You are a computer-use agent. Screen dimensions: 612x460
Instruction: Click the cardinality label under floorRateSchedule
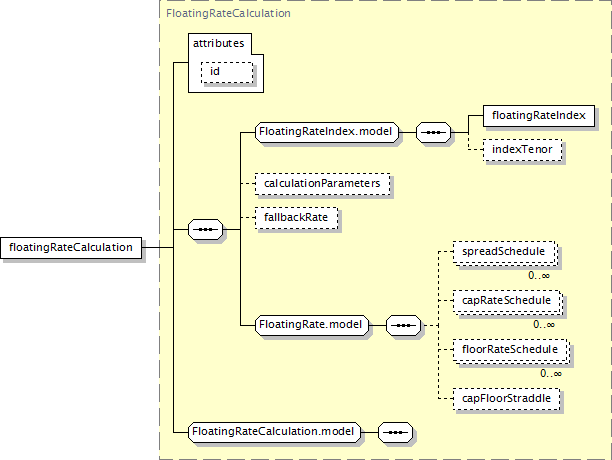550,373
